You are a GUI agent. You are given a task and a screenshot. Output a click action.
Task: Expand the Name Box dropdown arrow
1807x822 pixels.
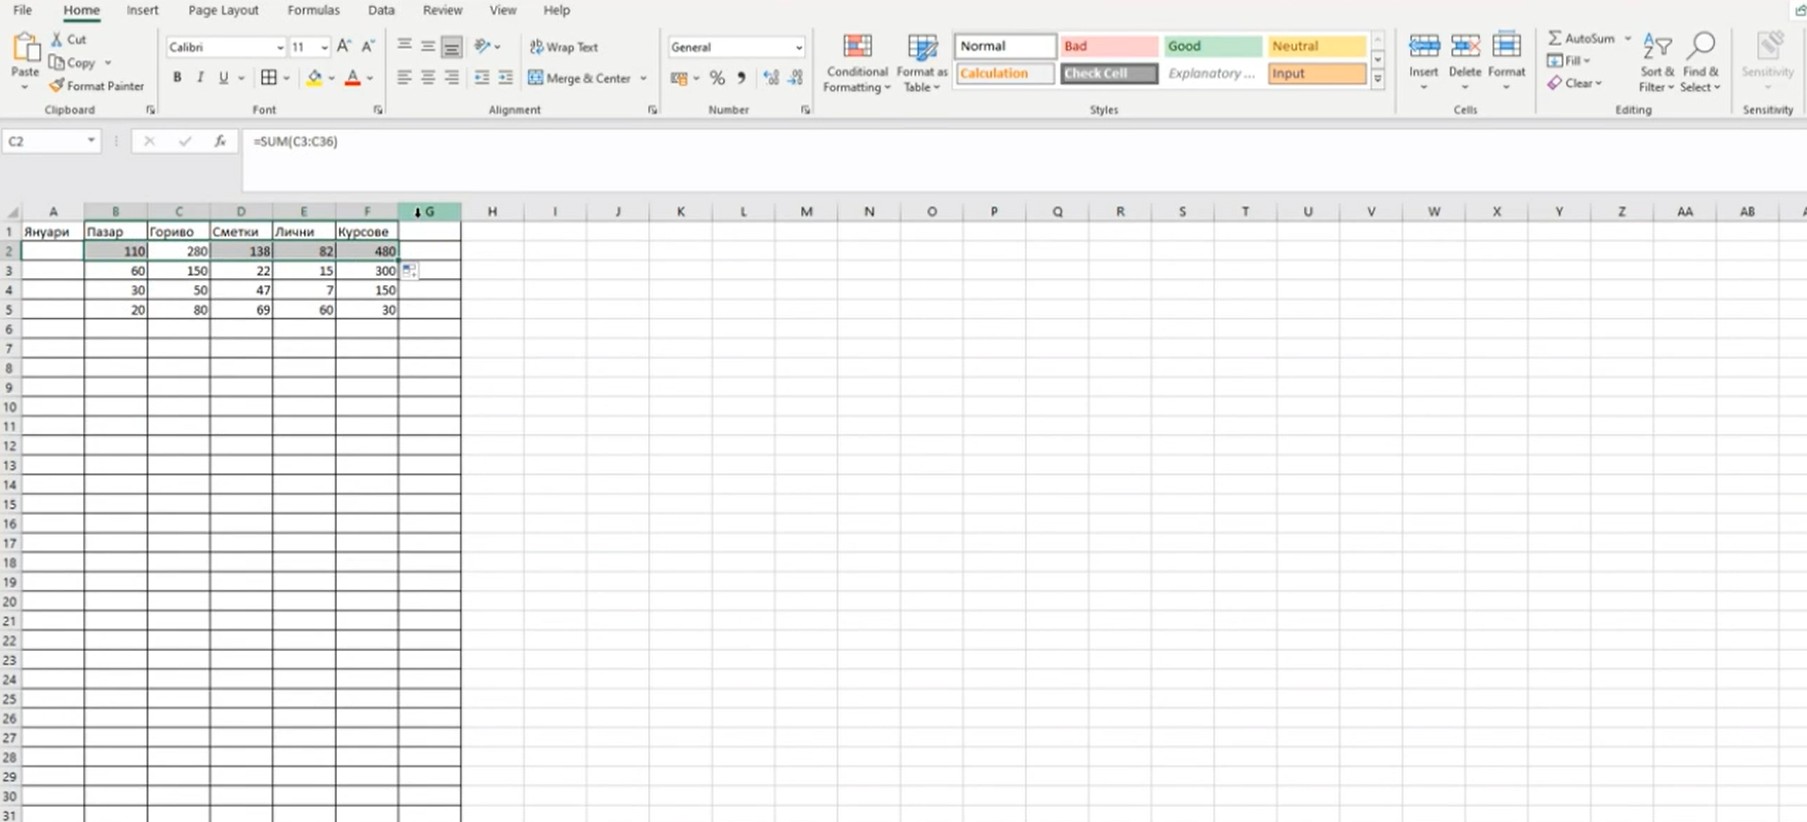91,141
